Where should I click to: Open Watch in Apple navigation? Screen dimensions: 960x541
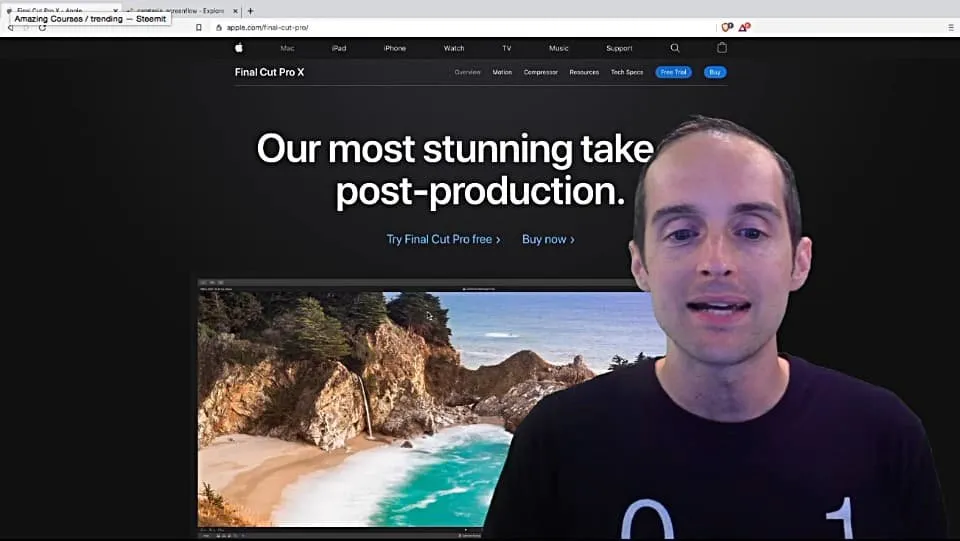click(454, 48)
